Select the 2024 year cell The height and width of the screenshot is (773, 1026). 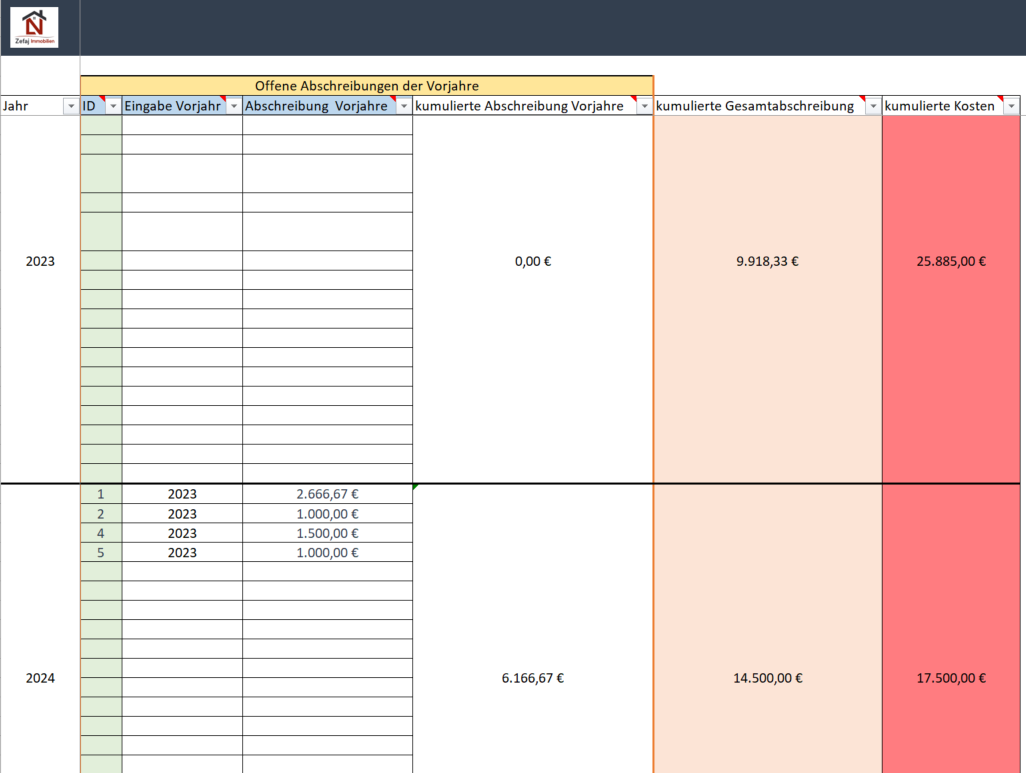click(x=40, y=678)
